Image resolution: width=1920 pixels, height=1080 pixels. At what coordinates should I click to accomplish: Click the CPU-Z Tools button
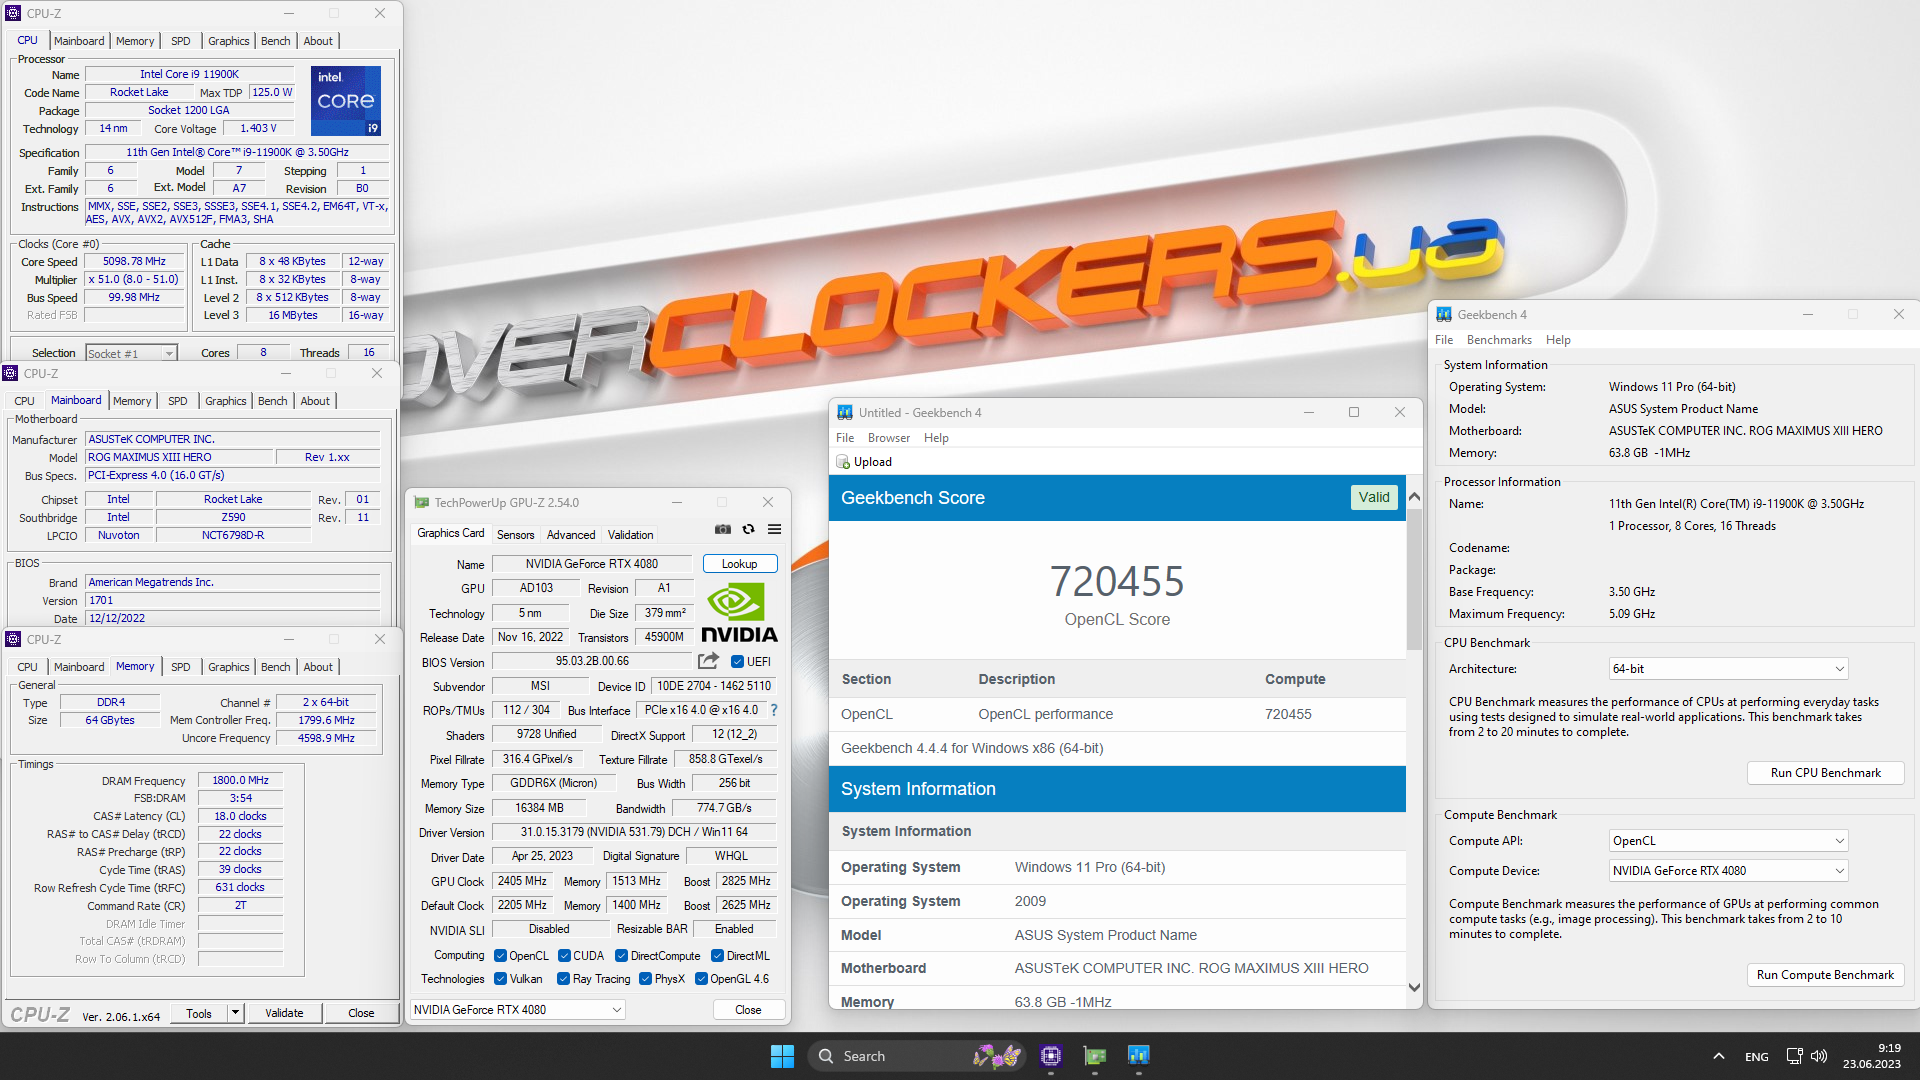click(x=199, y=1013)
